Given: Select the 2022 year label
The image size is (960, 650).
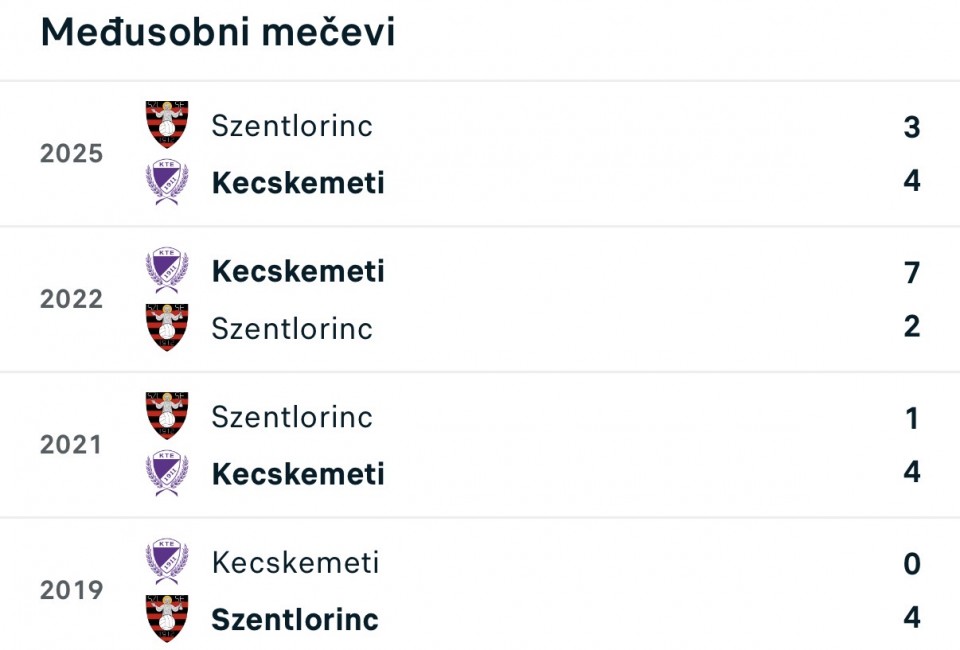Looking at the screenshot, I should tap(71, 300).
